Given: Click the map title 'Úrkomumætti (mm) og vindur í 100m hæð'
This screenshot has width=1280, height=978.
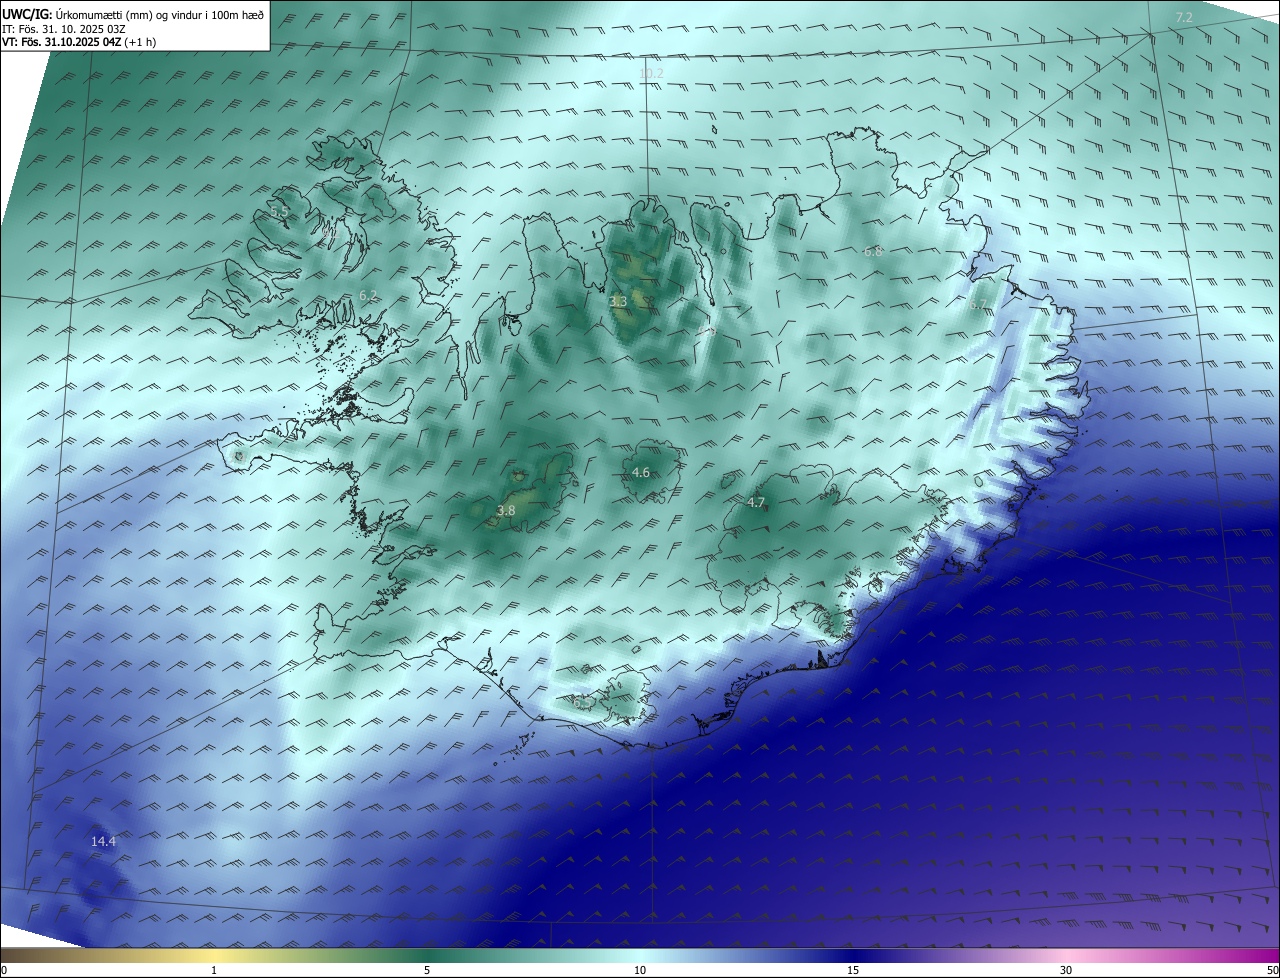Looking at the screenshot, I should coord(159,14).
